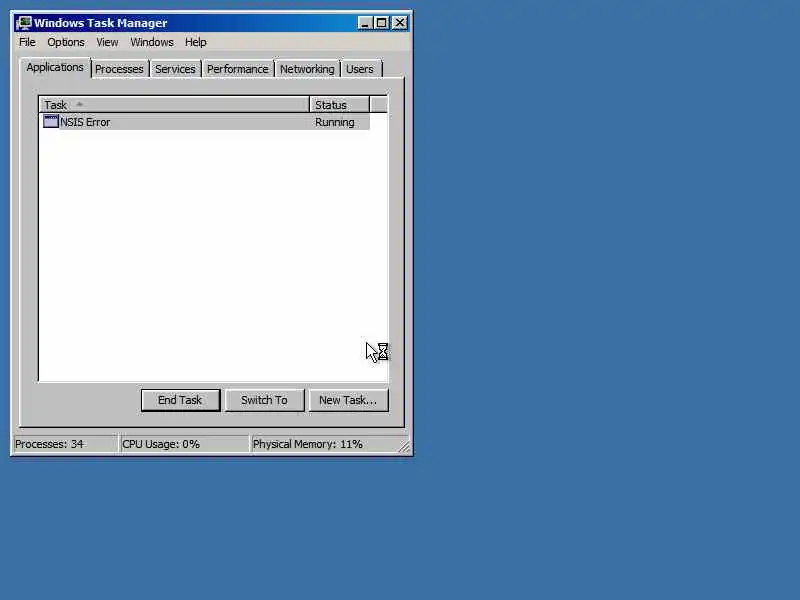This screenshot has width=800, height=600.
Task: Sort the list by Status column header
Action: pos(339,105)
